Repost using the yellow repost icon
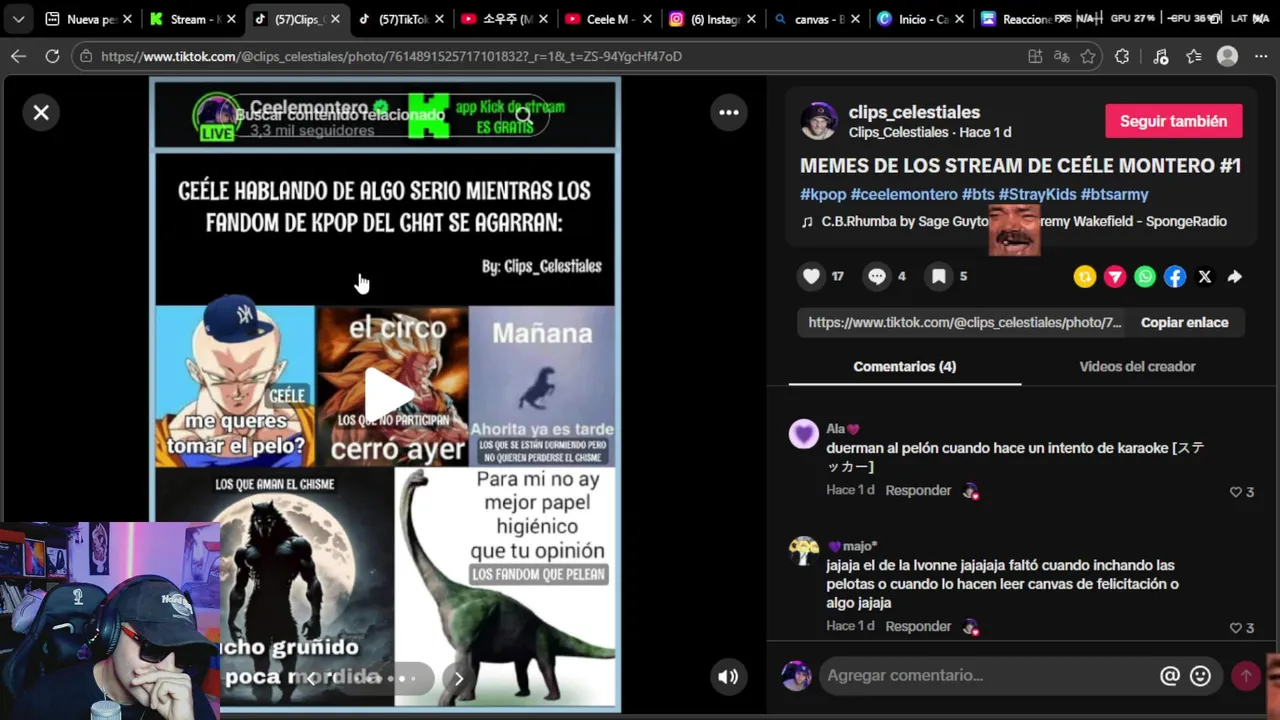This screenshot has width=1280, height=720. point(1085,277)
